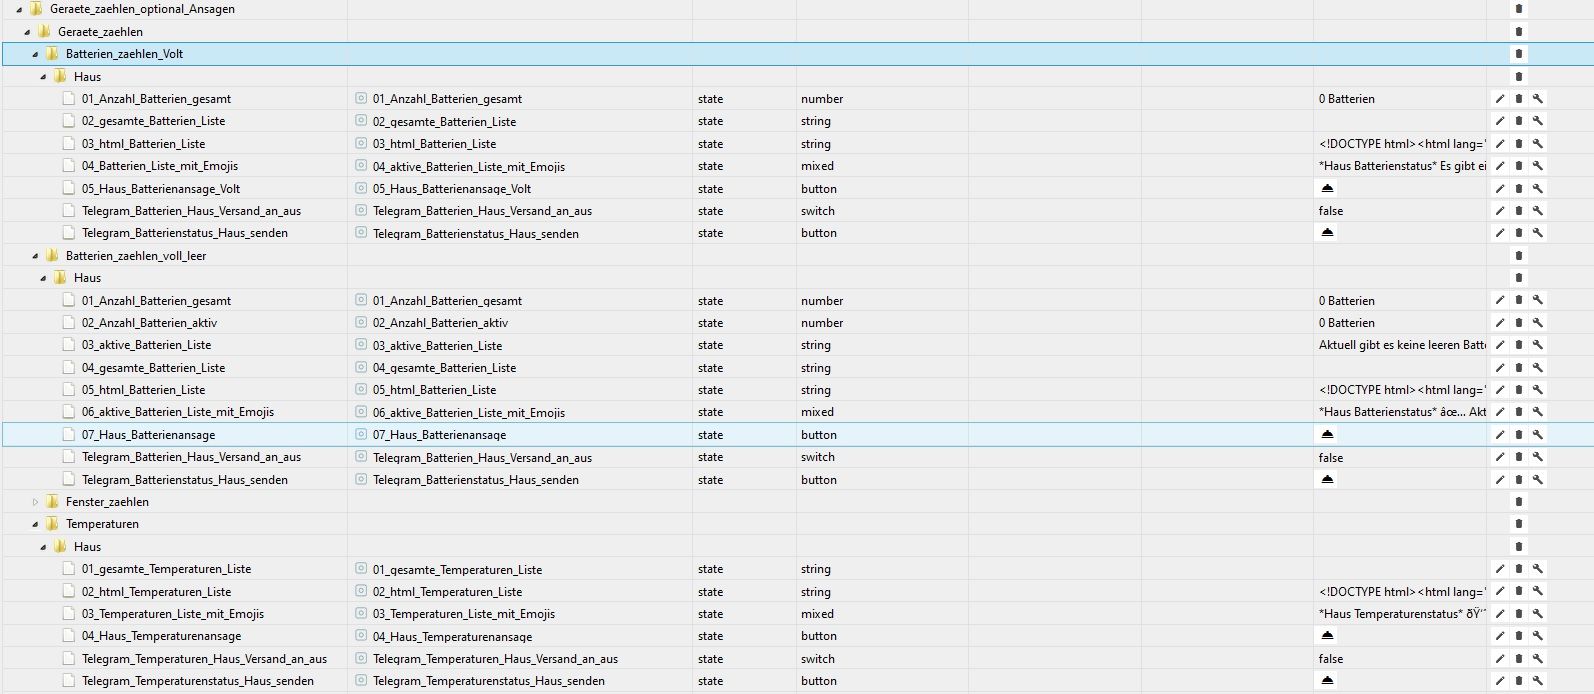Trigger the 07_Haus_Batterienansage button value
The width and height of the screenshot is (1594, 694).
1327,435
